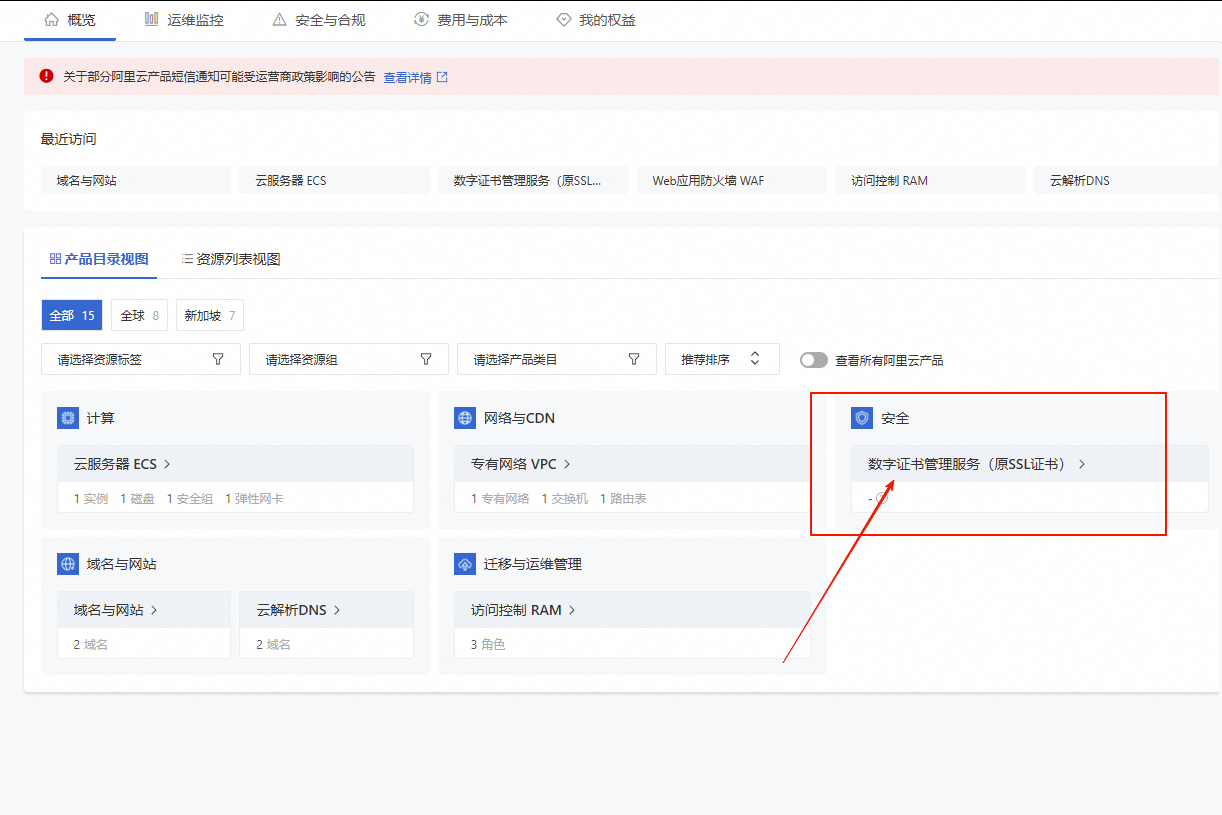The width and height of the screenshot is (1222, 815).
Task: Switch to 资源列表视图 view tab
Action: (231, 259)
